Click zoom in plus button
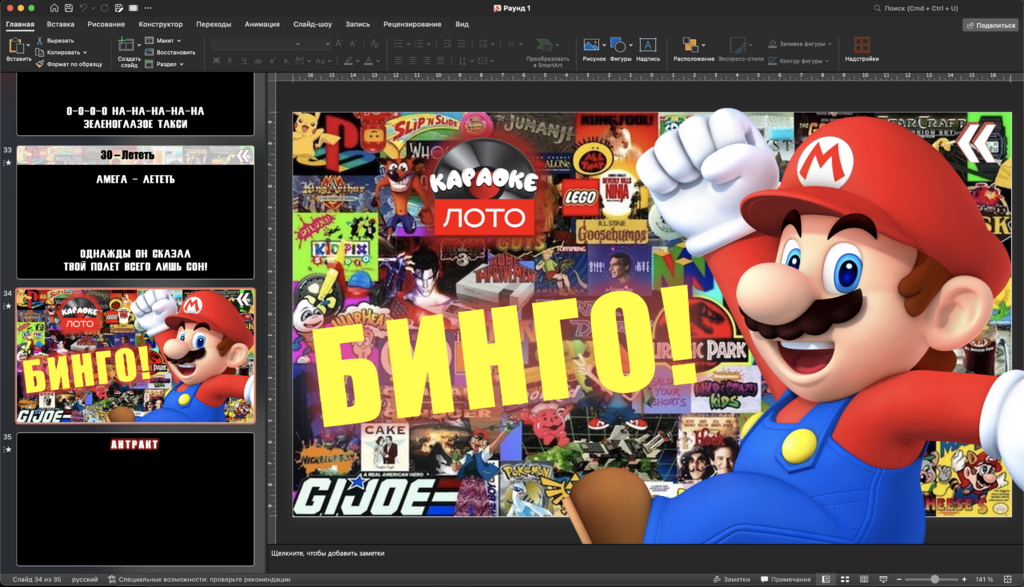Image resolution: width=1024 pixels, height=587 pixels. tap(964, 579)
